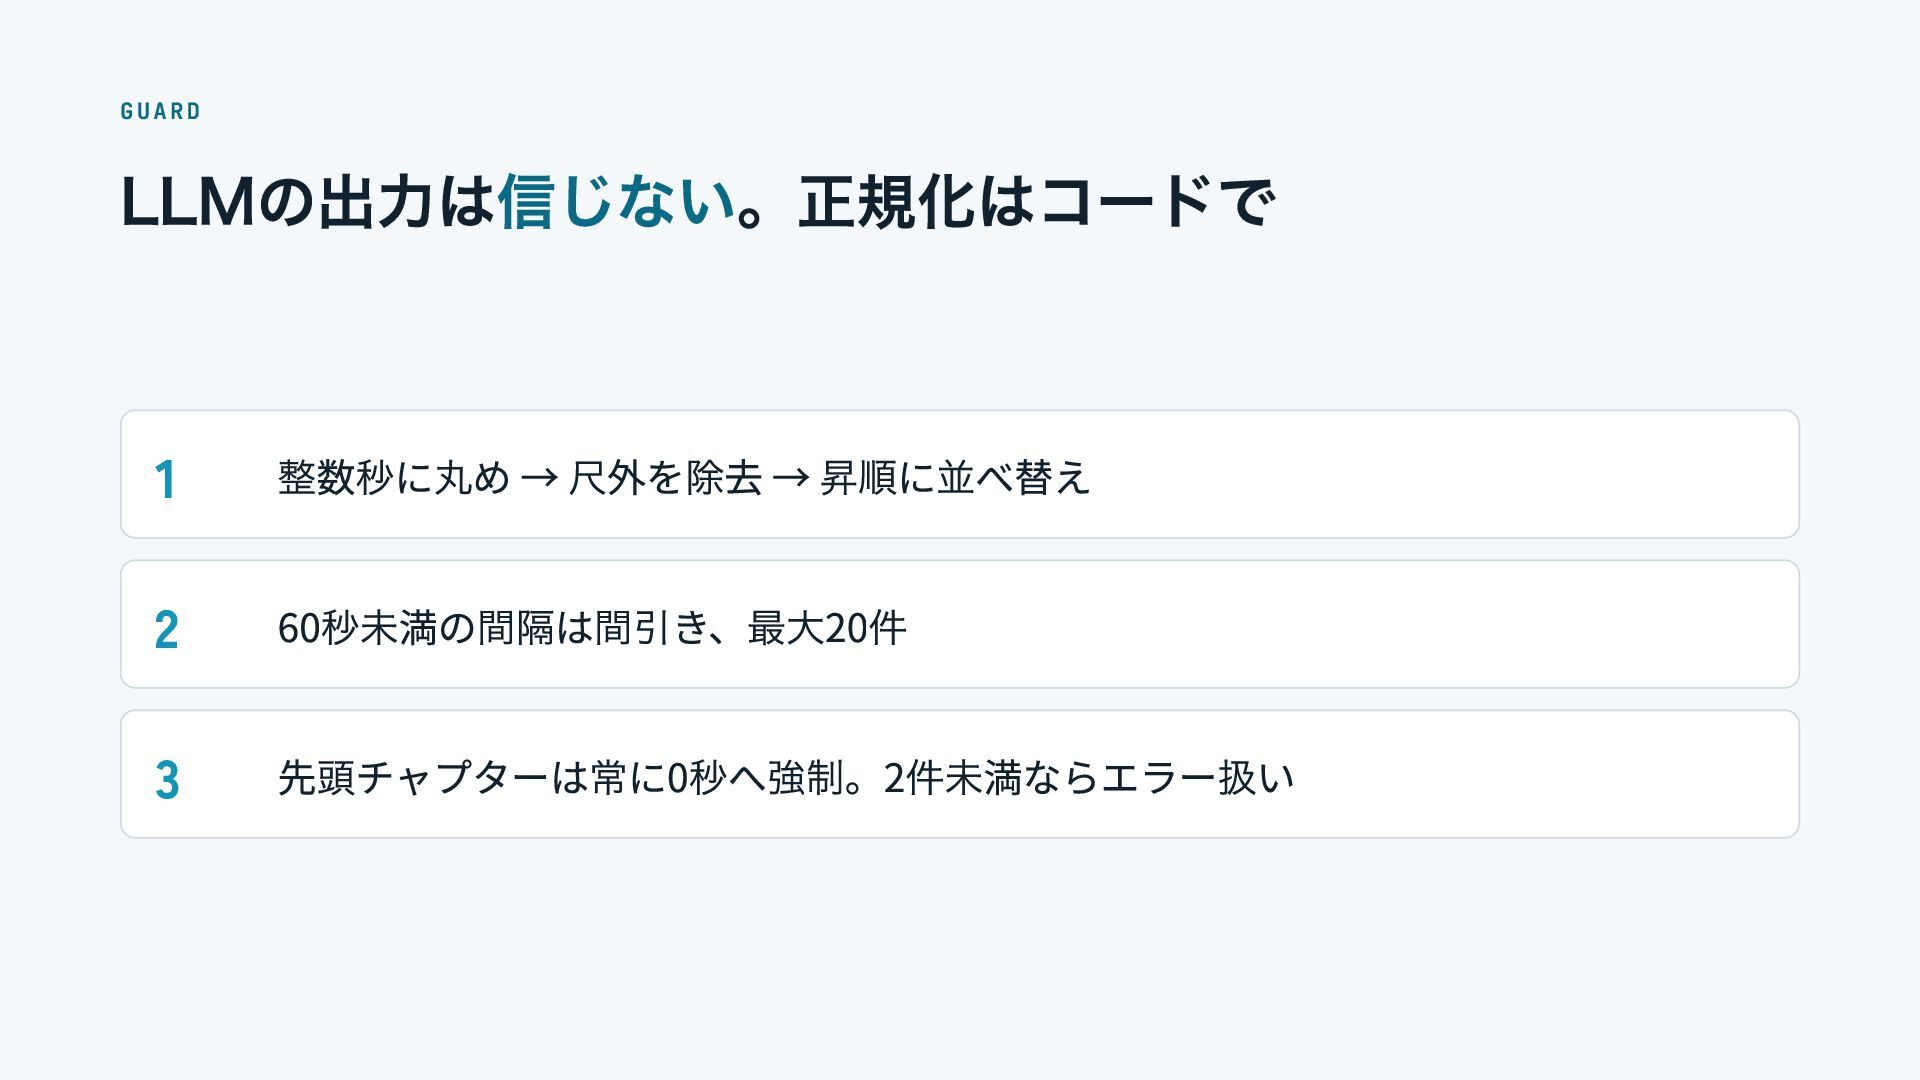Select the highlighted words 信じない in title

tap(617, 202)
